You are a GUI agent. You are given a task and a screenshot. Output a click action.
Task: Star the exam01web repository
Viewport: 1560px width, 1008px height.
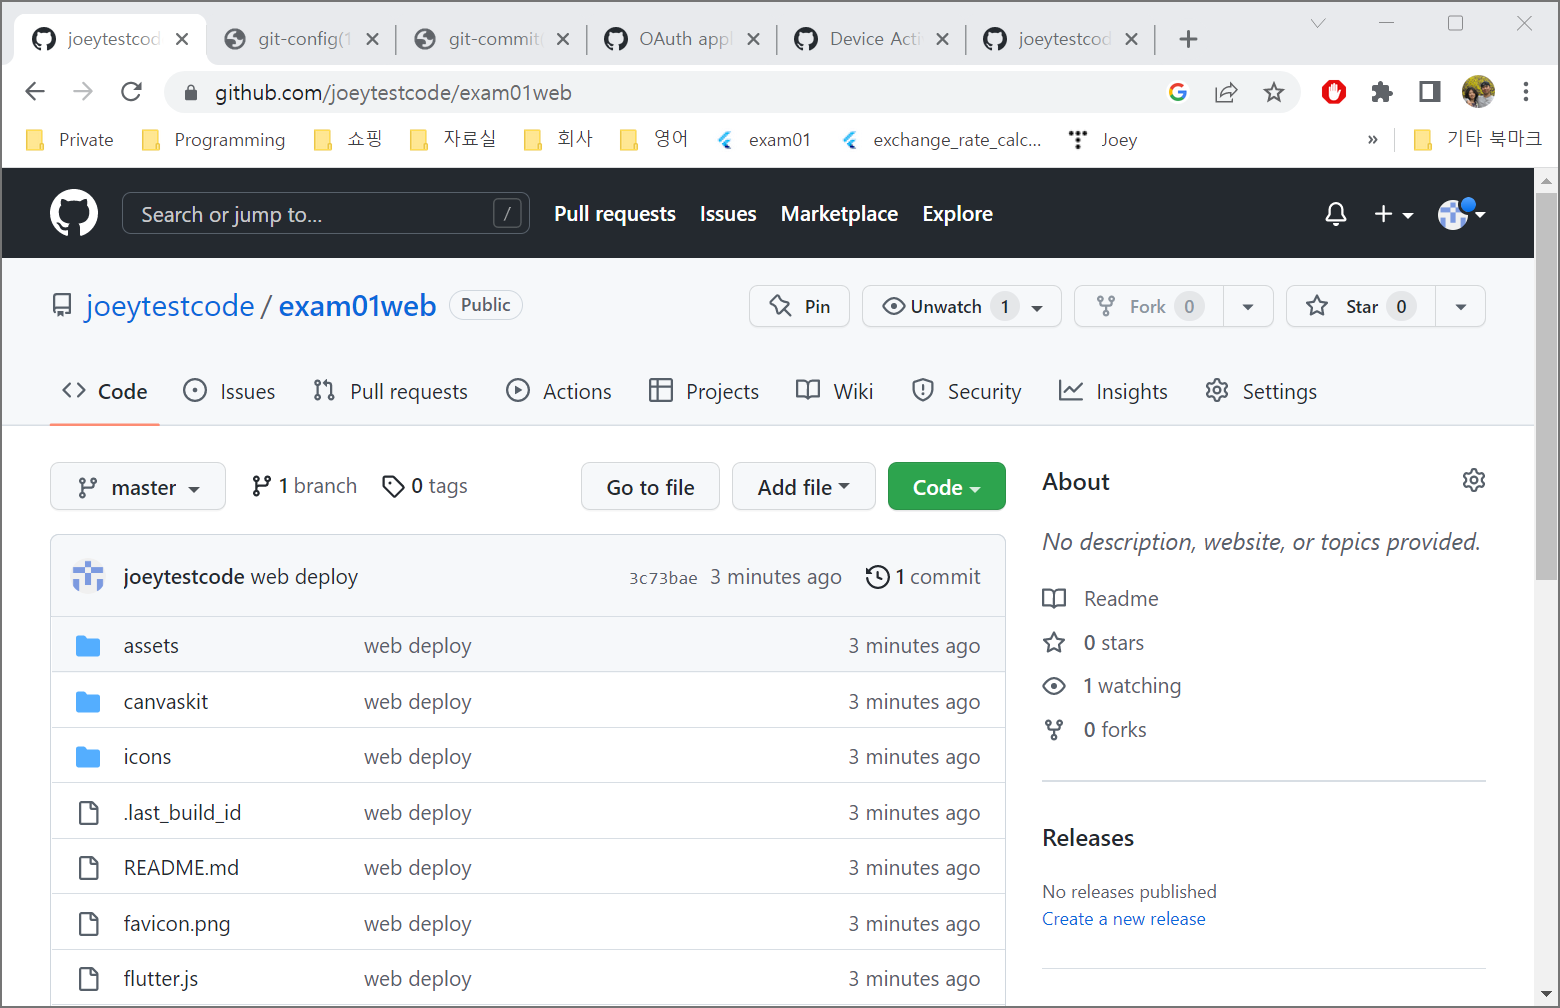tap(1361, 306)
